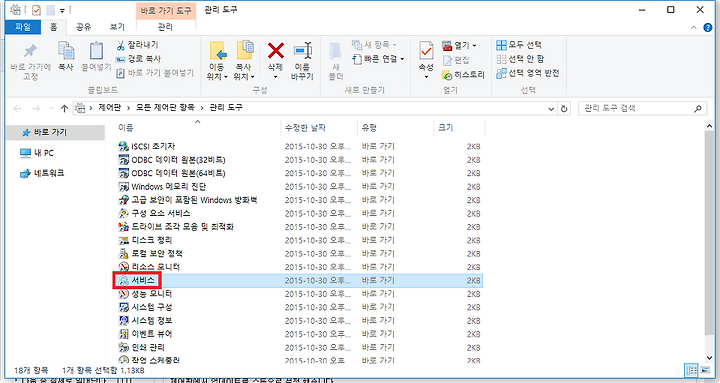
Task: Click the 이름 바꾸기 rename icon
Action: pyautogui.click(x=303, y=50)
